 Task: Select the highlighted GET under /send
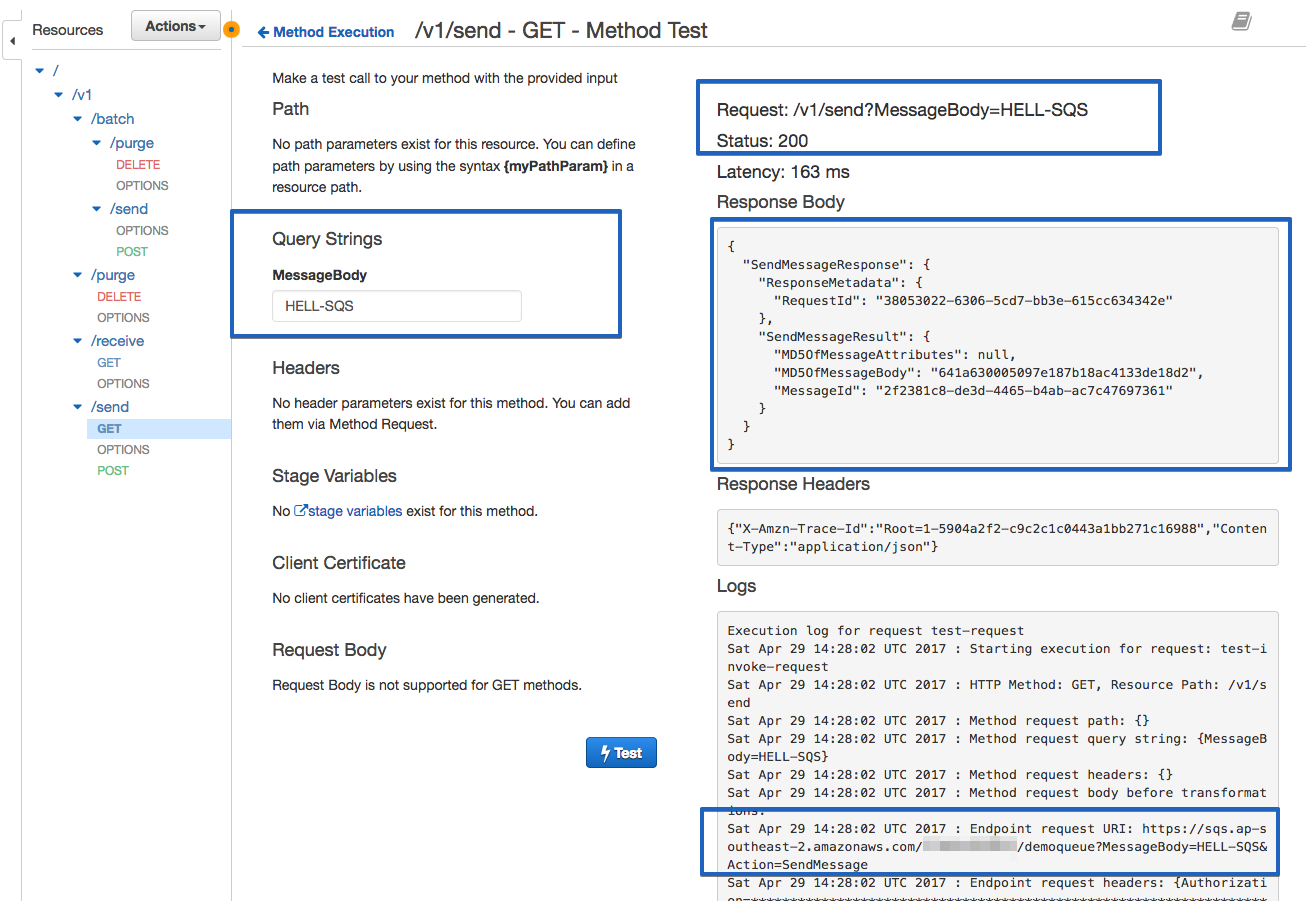[x=109, y=429]
